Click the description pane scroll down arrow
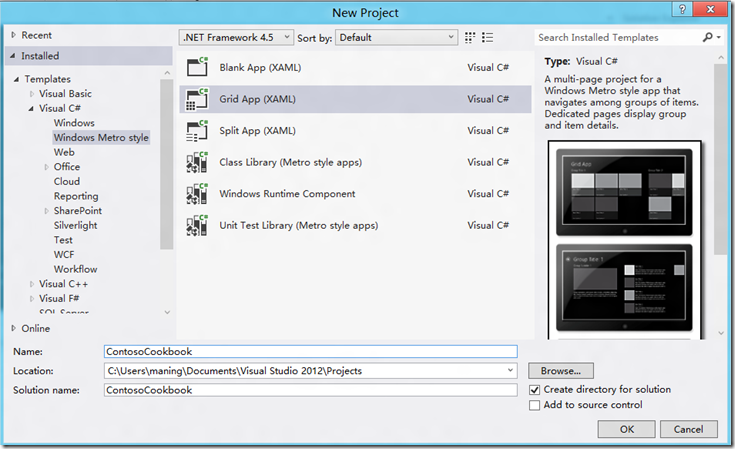The image size is (735, 449). point(721,333)
